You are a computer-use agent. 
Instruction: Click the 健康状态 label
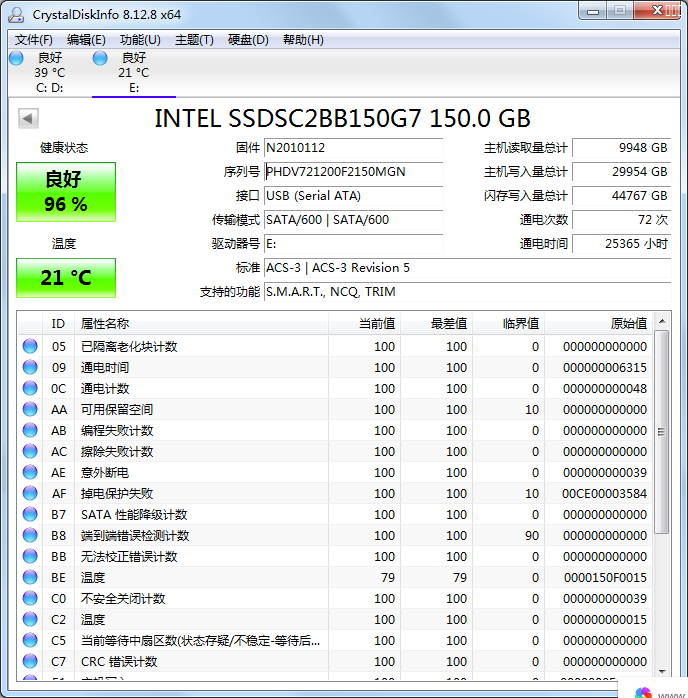coord(64,148)
